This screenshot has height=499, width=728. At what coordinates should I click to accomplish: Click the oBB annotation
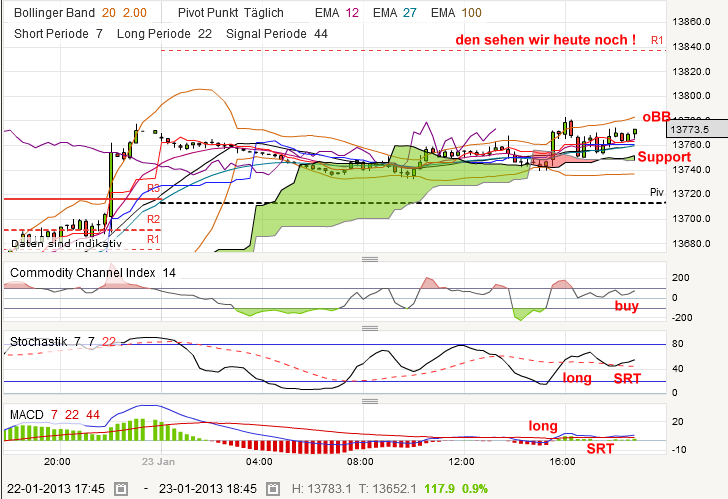[656, 117]
